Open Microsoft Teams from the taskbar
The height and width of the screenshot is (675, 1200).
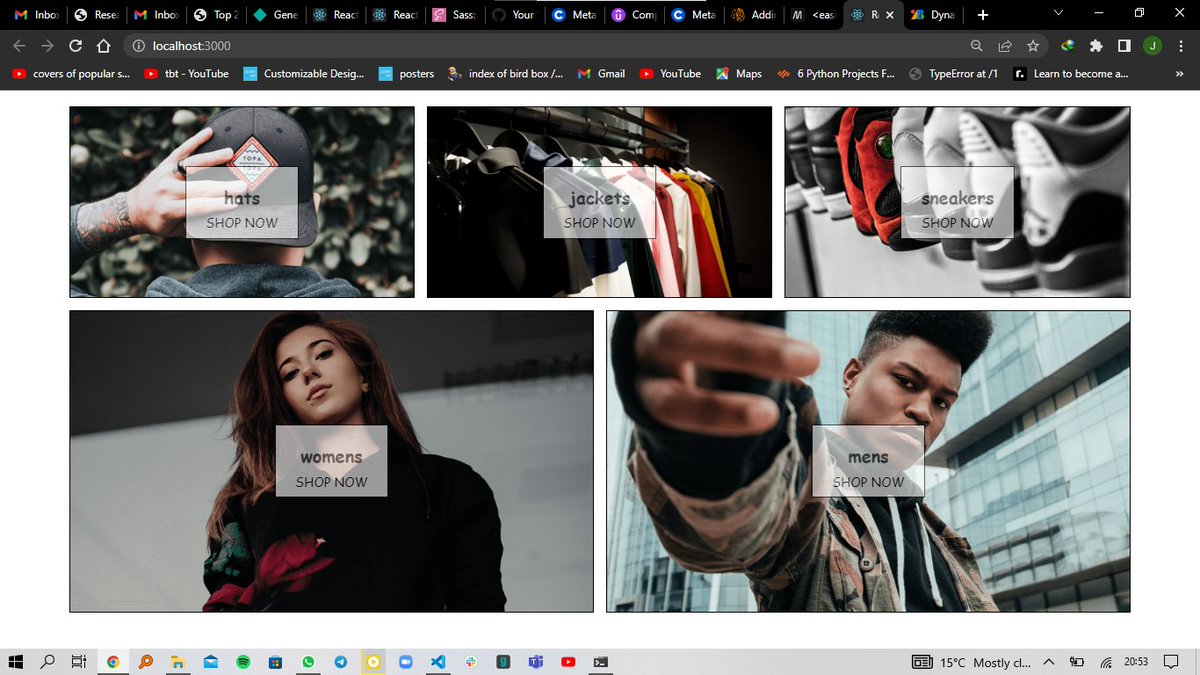point(535,662)
